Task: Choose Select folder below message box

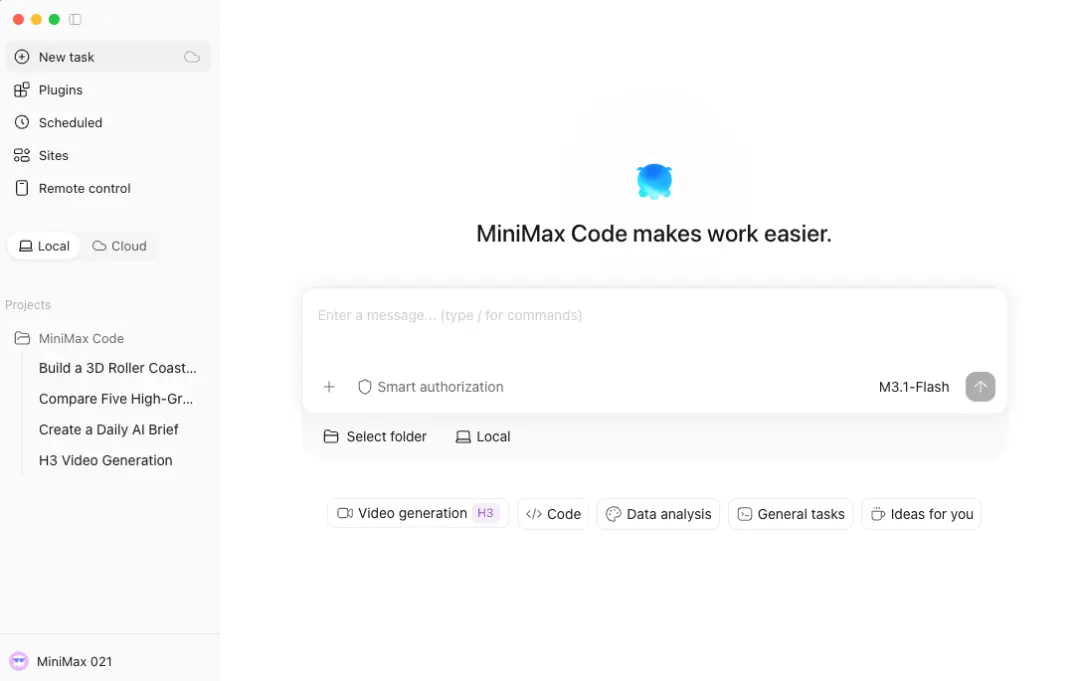Action: [375, 437]
